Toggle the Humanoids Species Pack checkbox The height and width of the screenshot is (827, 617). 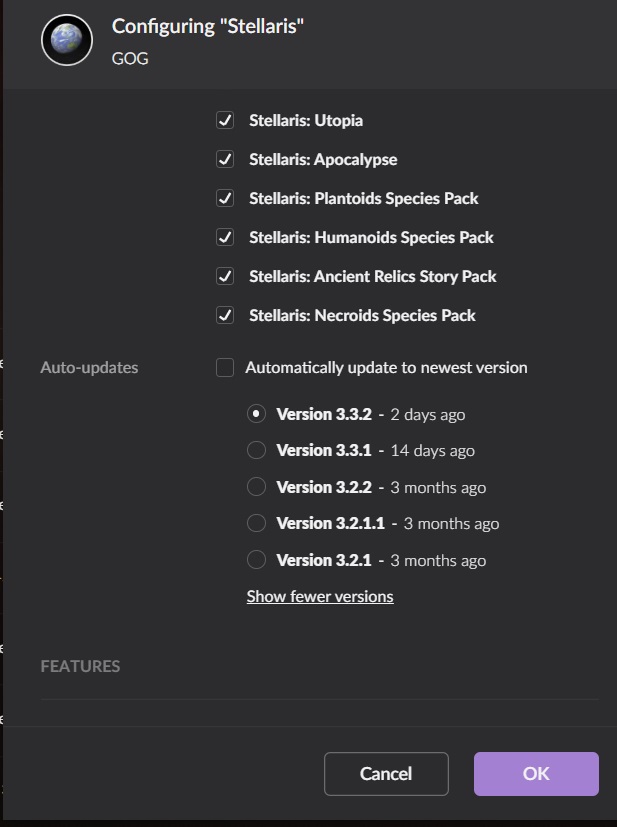coord(225,237)
